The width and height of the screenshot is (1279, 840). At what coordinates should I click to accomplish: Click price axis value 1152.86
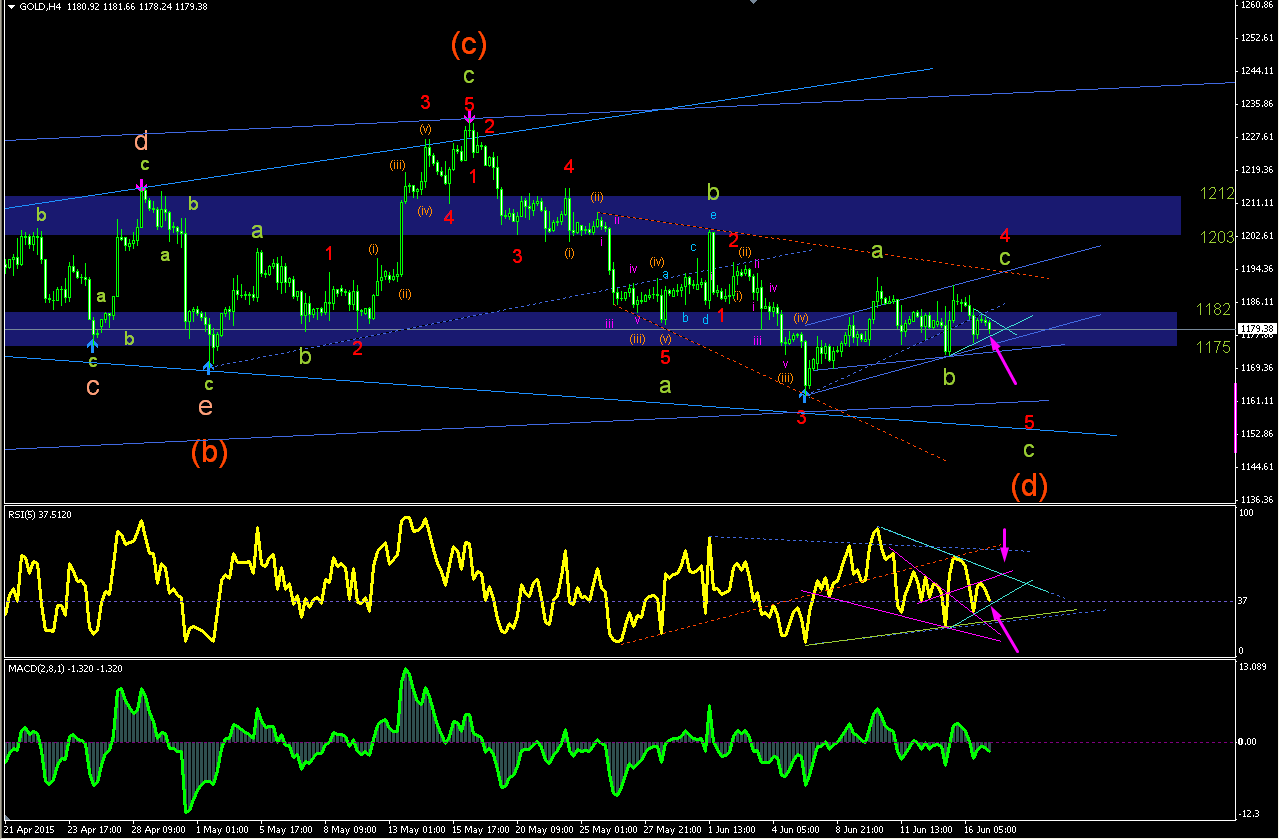1256,434
